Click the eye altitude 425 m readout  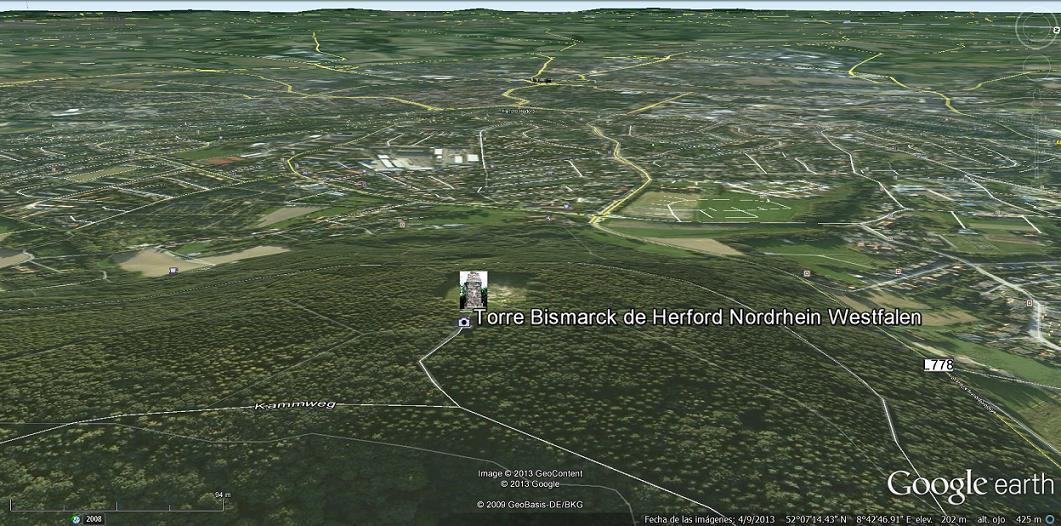point(1015,519)
